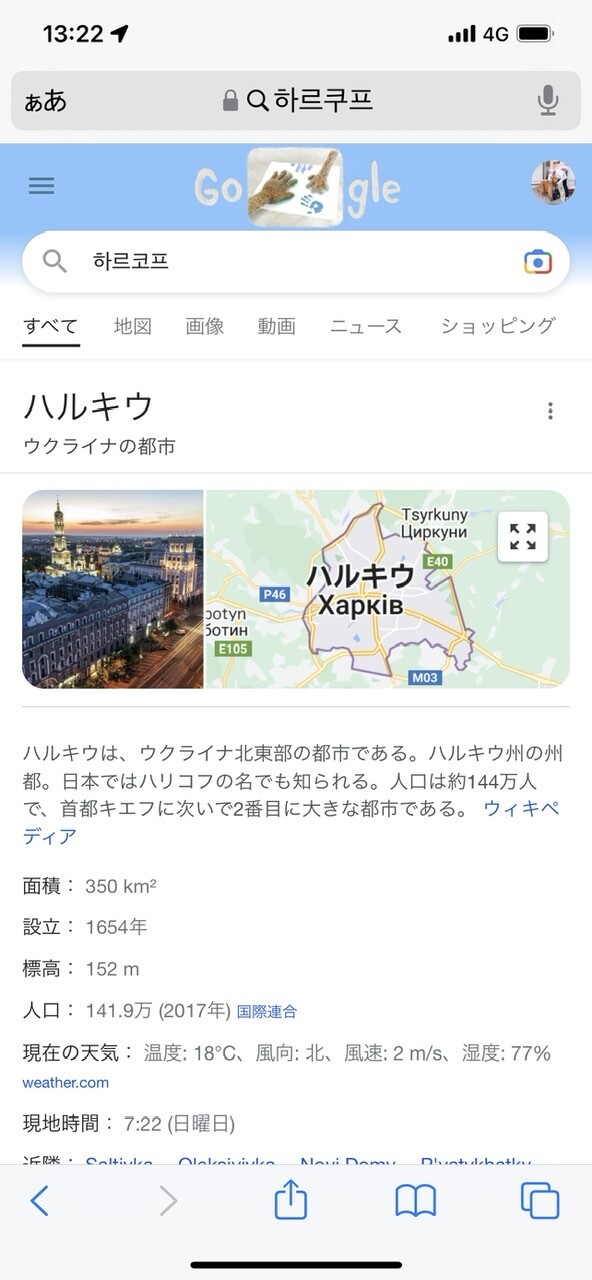592x1280 pixels.
Task: Tap the Google Doodle logo
Action: click(x=296, y=186)
